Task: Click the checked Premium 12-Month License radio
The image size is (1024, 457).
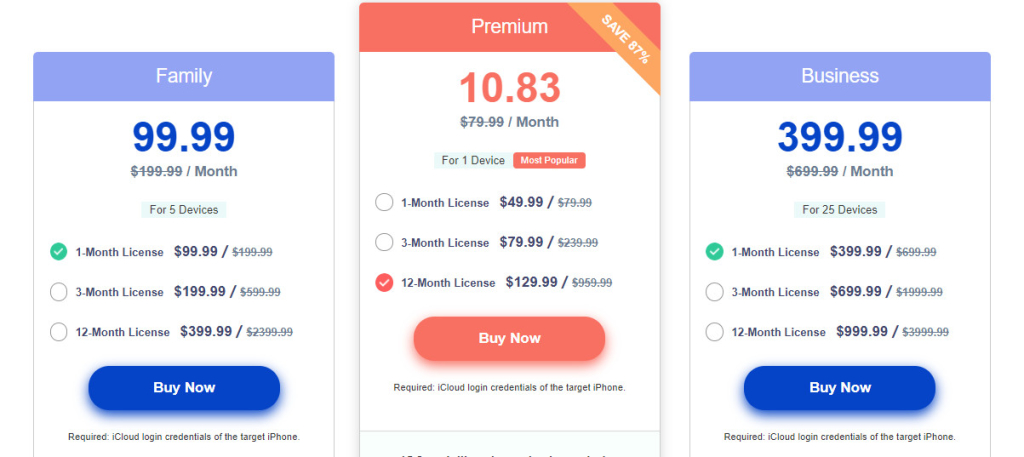Action: coord(384,282)
